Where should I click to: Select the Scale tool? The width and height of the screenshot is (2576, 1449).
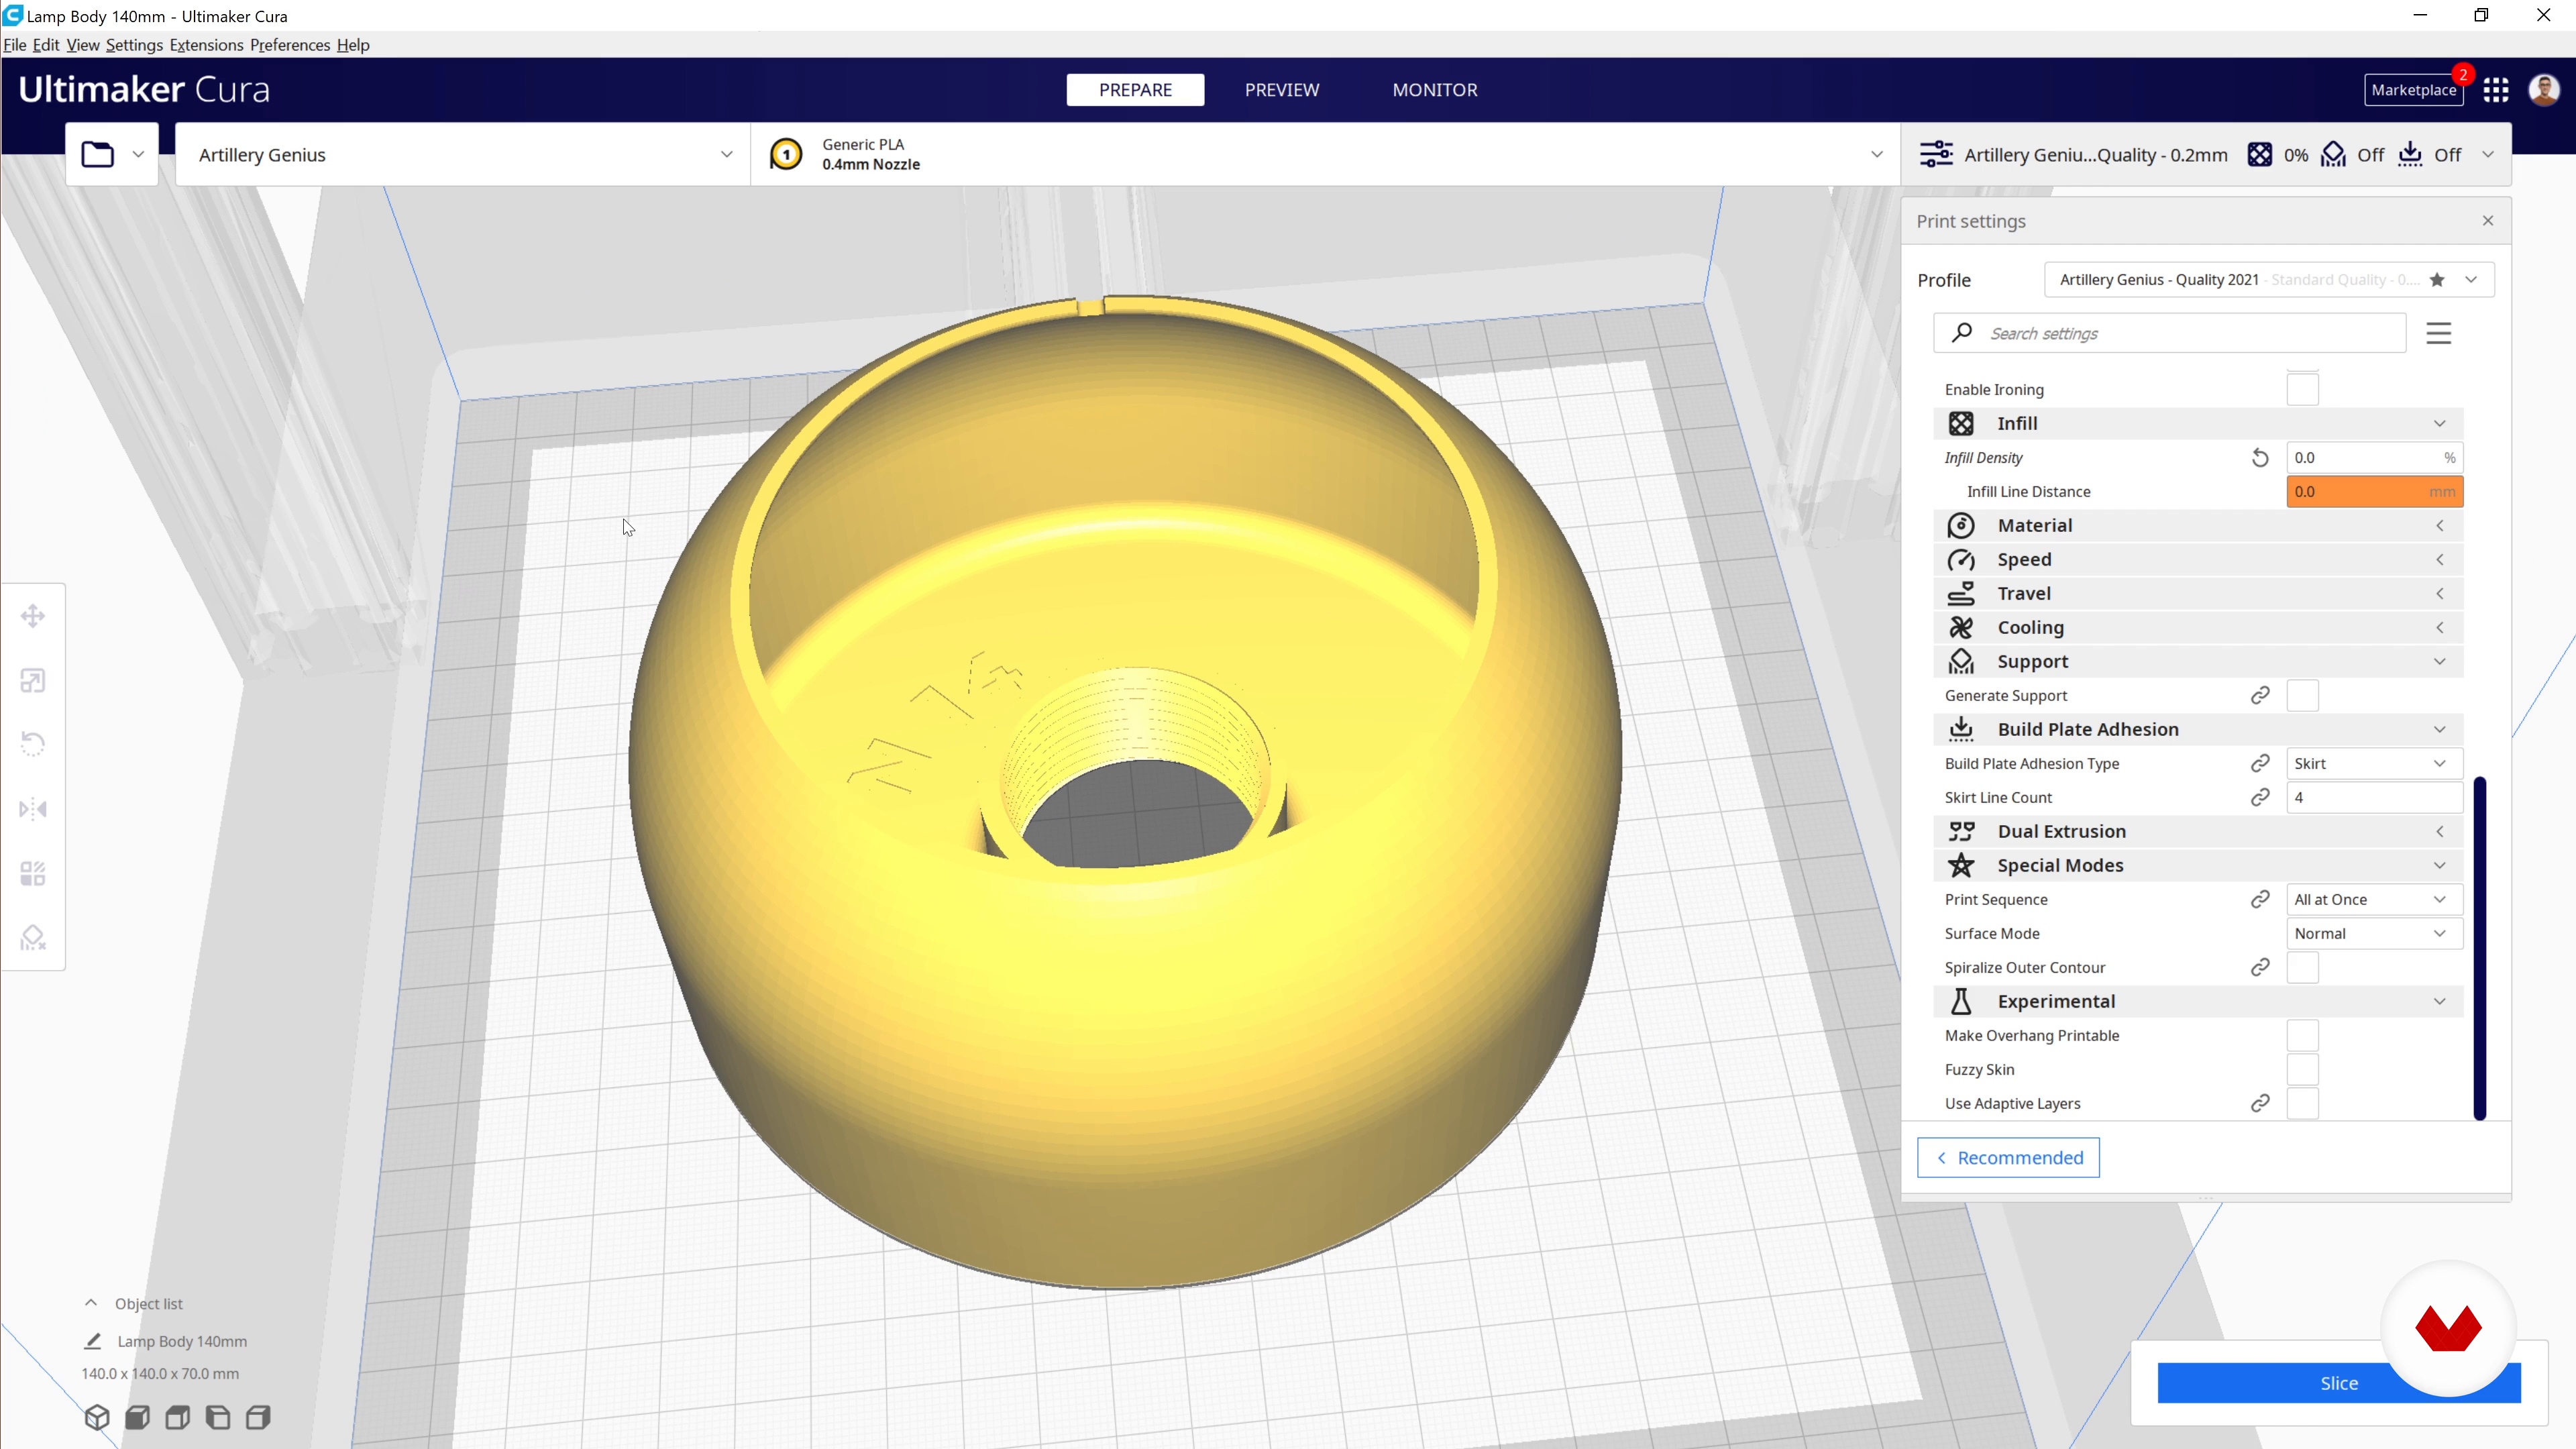(x=33, y=681)
